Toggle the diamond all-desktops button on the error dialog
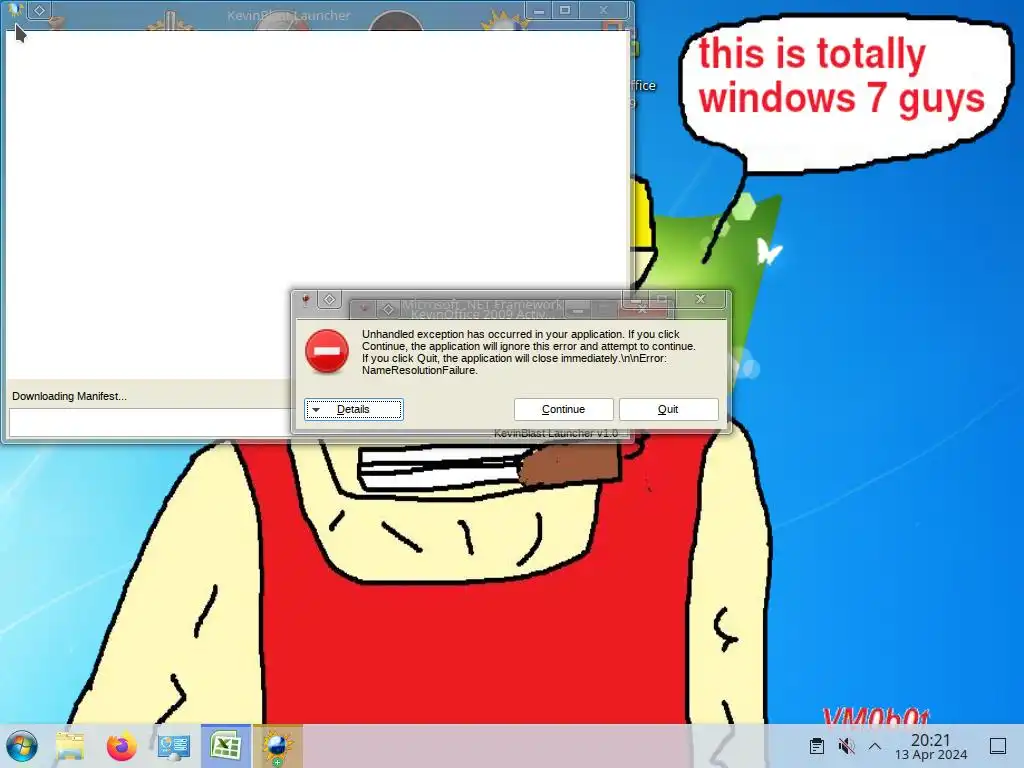This screenshot has width=1024, height=768. pos(329,300)
